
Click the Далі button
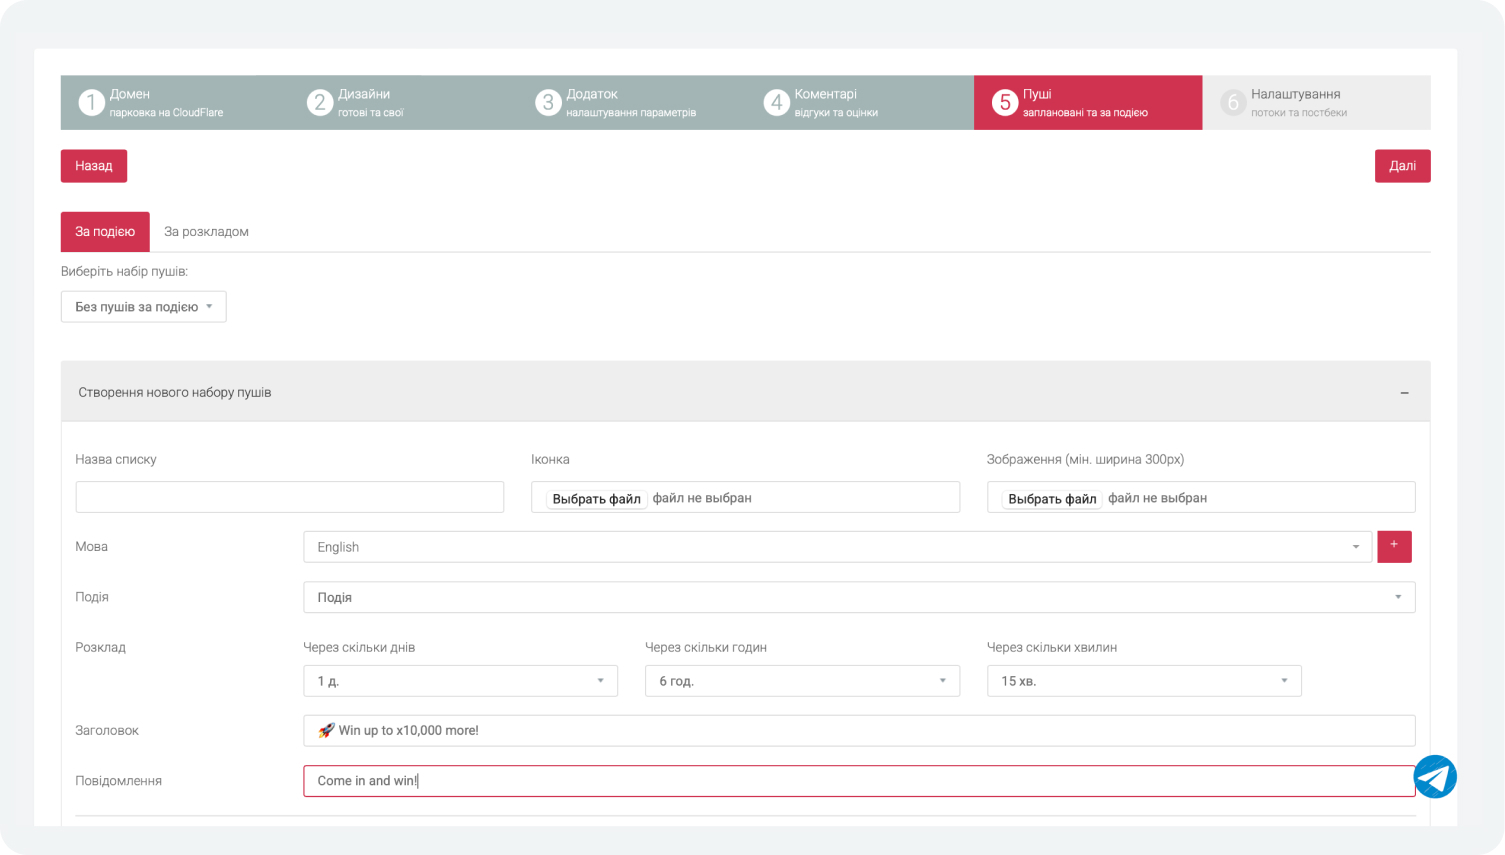tap(1401, 166)
